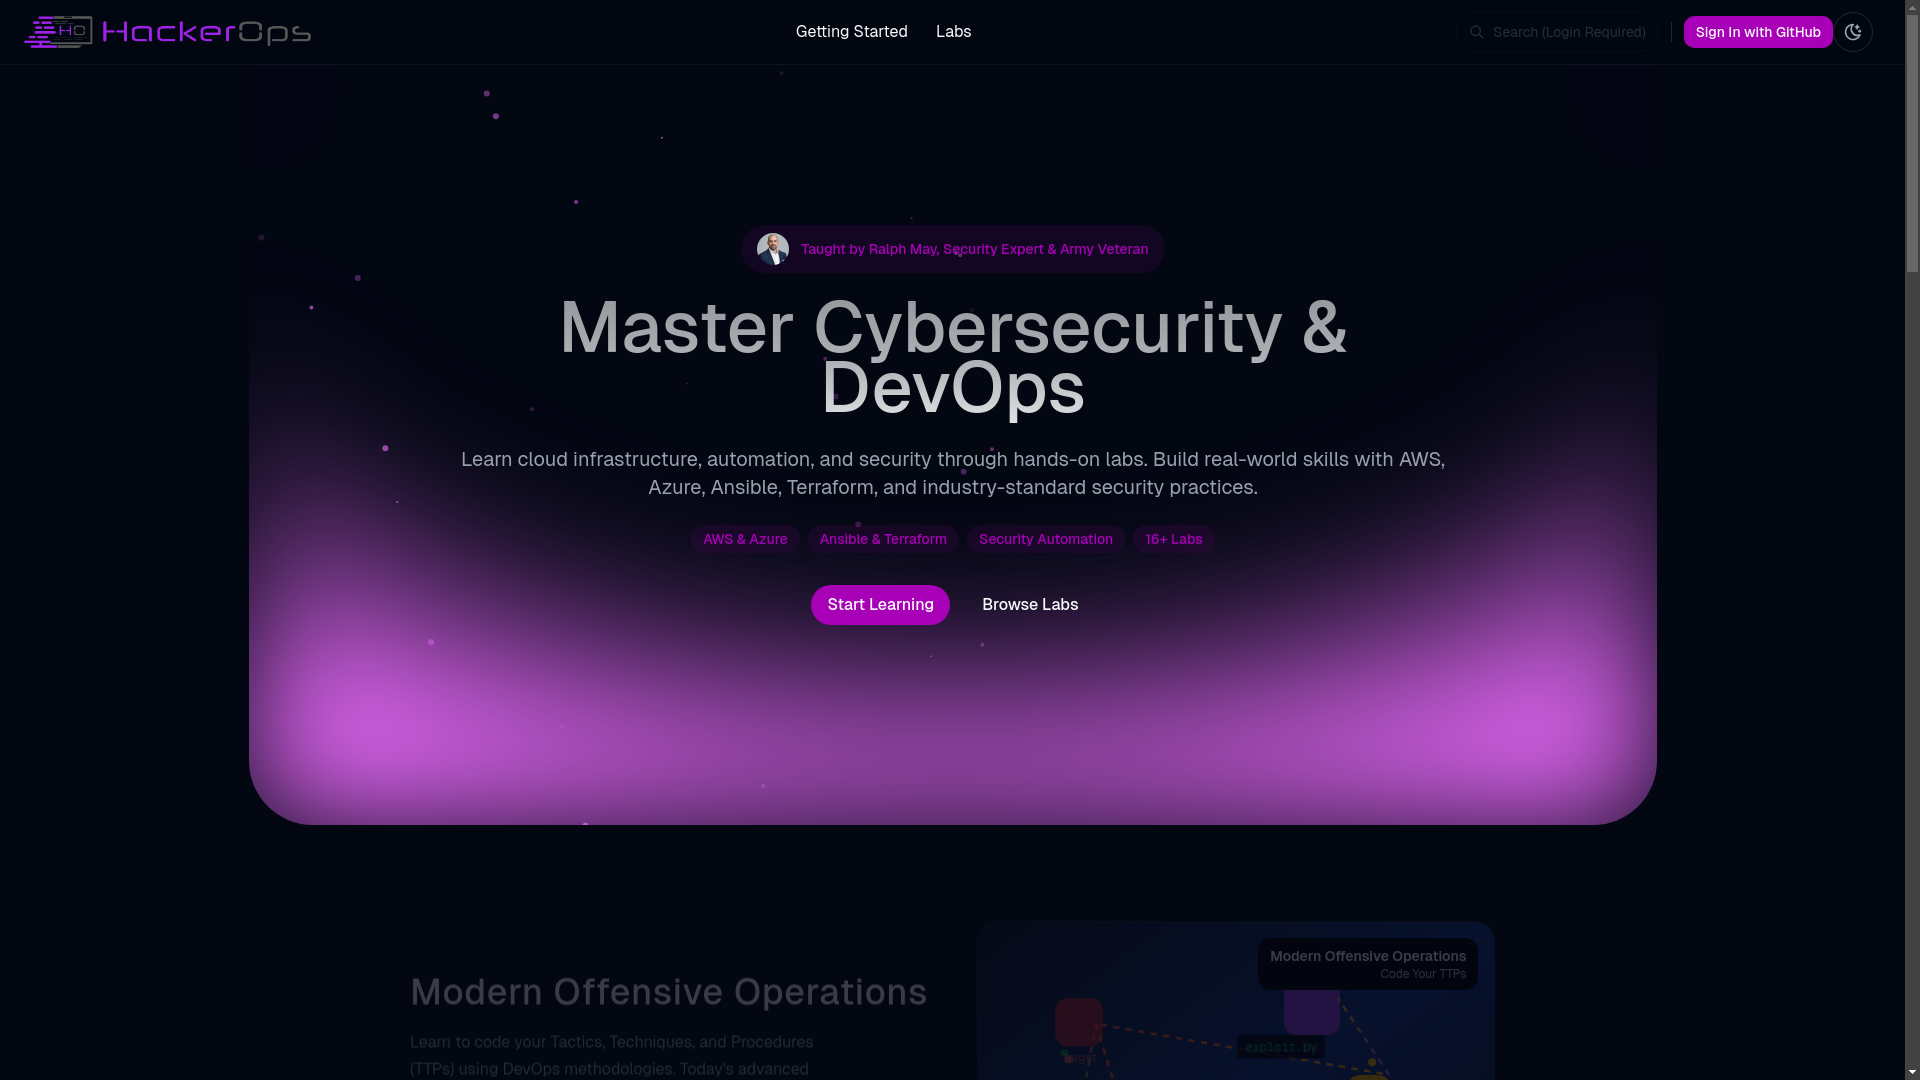Select the Ansible & Terraform tag

(883, 539)
